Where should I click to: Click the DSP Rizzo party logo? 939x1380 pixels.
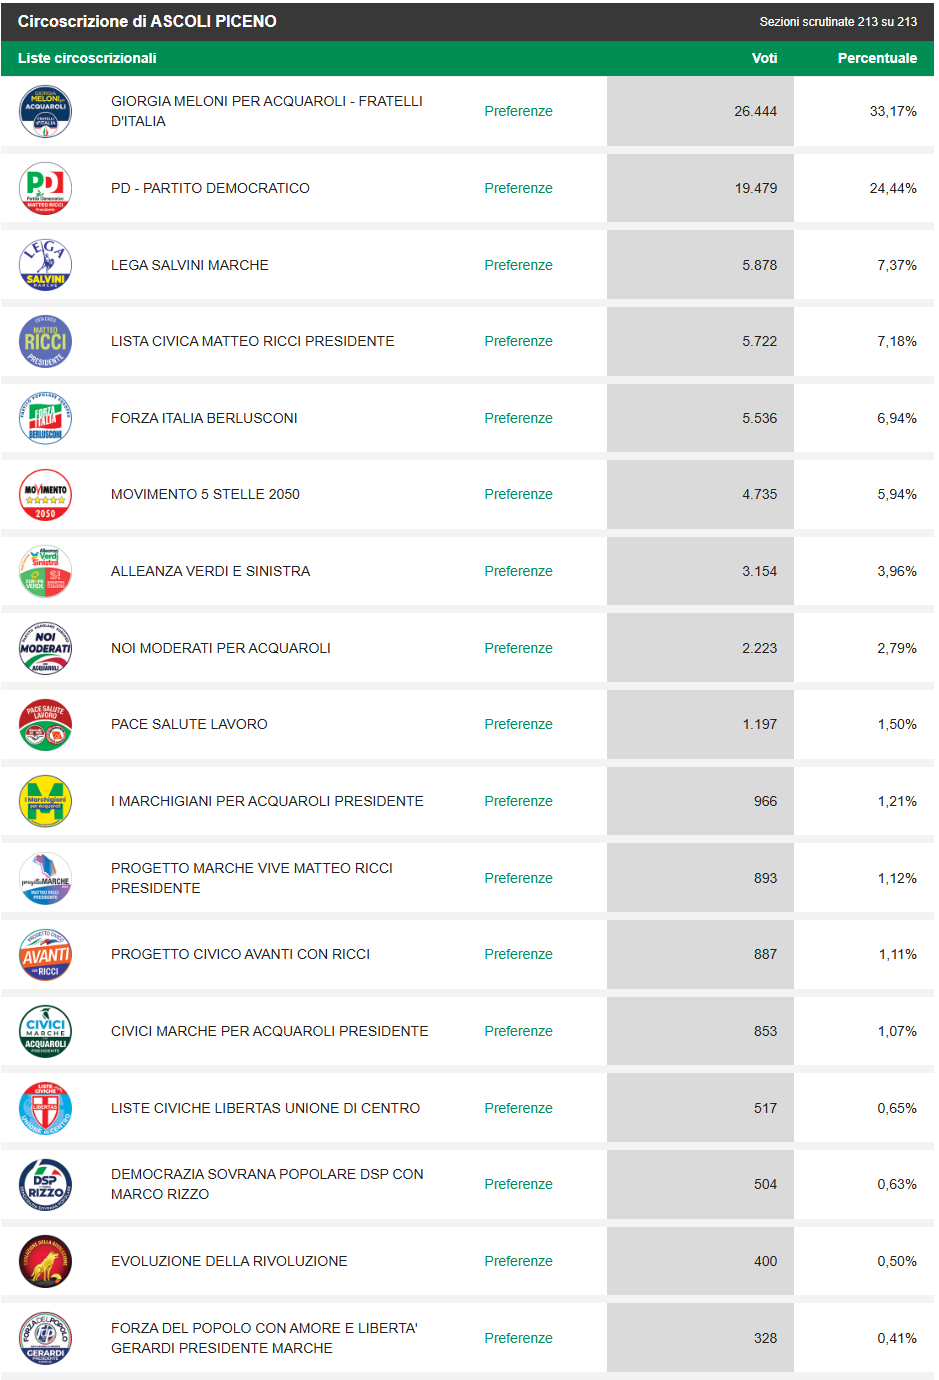[45, 1184]
